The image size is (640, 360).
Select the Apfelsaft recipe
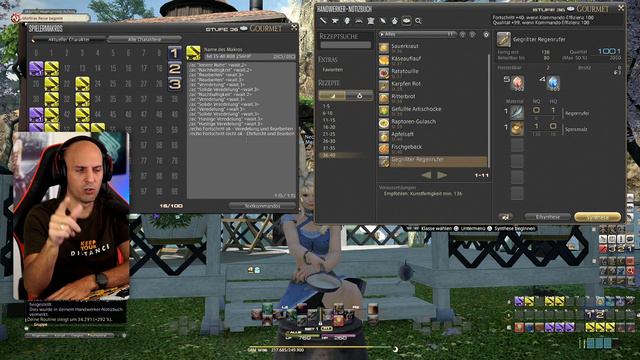pyautogui.click(x=433, y=136)
